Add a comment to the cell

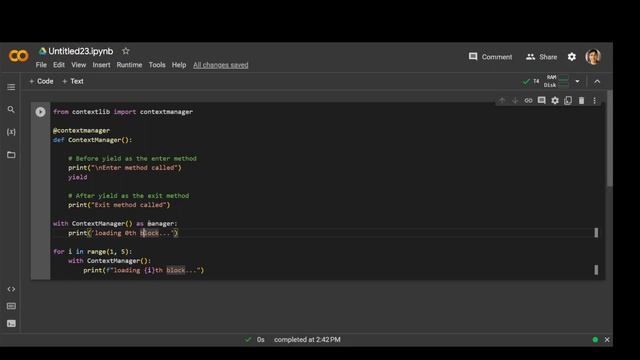tap(542, 100)
